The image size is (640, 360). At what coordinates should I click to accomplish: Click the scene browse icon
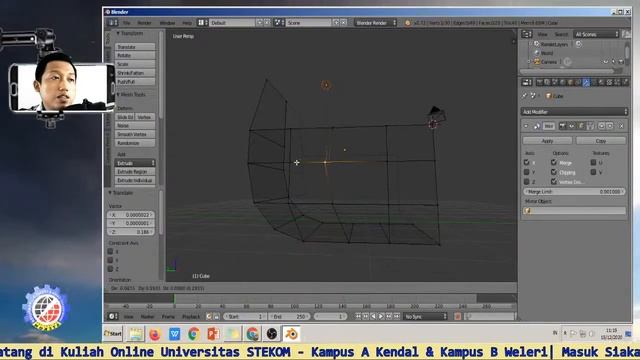[x=279, y=23]
